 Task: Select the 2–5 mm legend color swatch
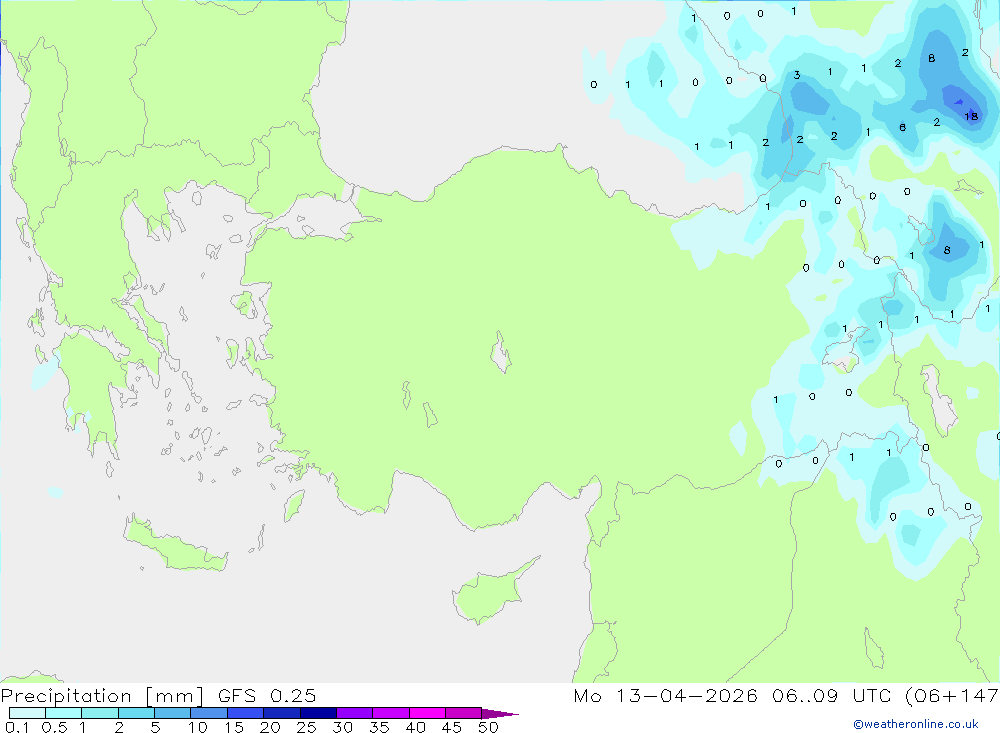coord(136,713)
